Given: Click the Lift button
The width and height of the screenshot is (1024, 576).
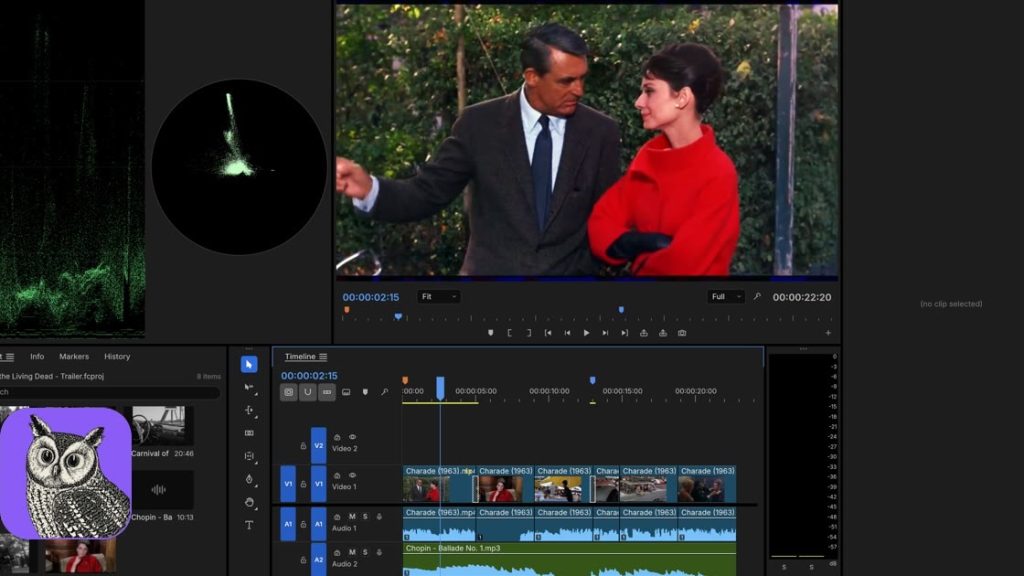Looking at the screenshot, I should pos(643,333).
